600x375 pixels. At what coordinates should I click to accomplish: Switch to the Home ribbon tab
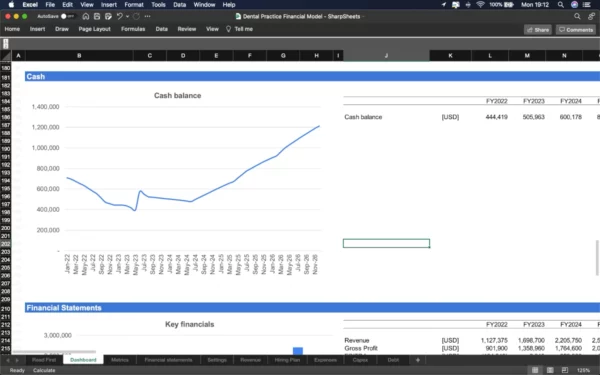(12, 29)
